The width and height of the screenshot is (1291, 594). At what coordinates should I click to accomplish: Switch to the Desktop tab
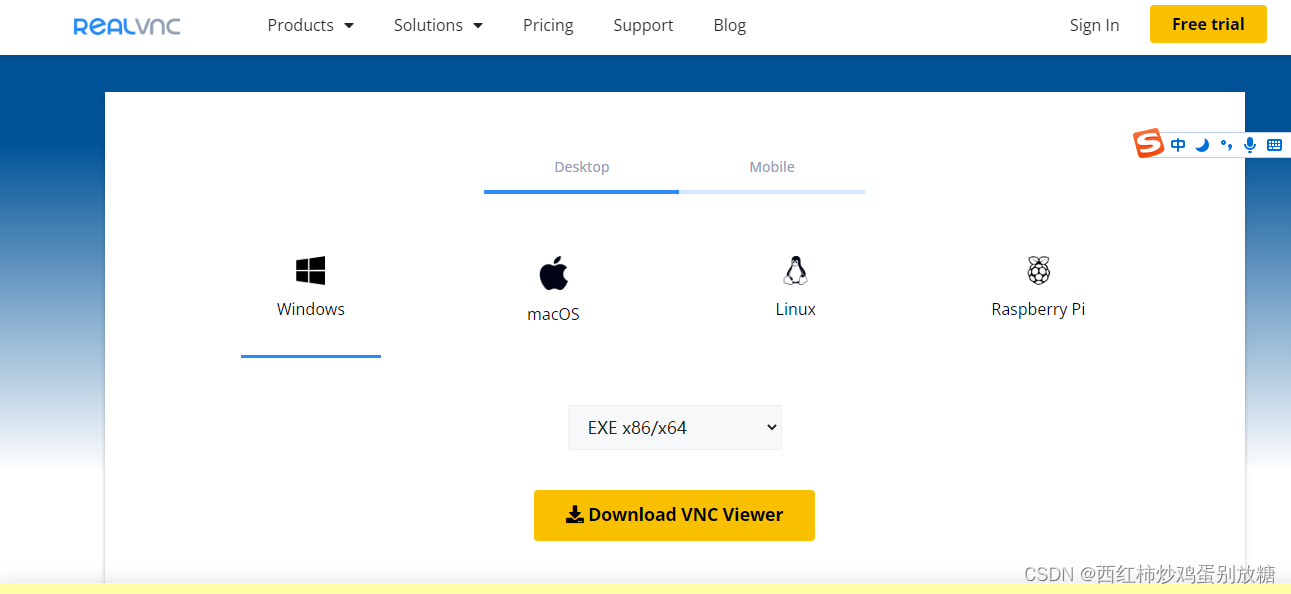pyautogui.click(x=582, y=167)
